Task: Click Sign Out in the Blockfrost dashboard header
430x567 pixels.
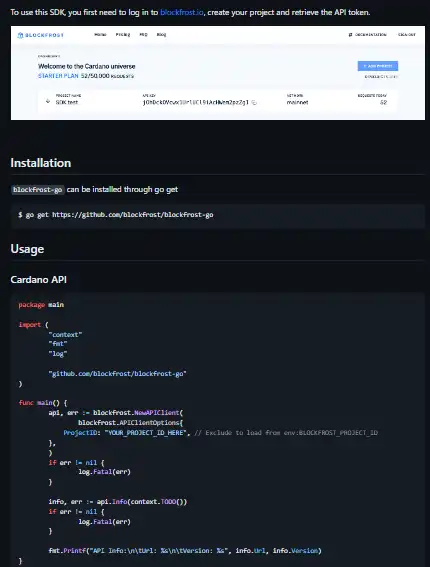Action: (407, 35)
